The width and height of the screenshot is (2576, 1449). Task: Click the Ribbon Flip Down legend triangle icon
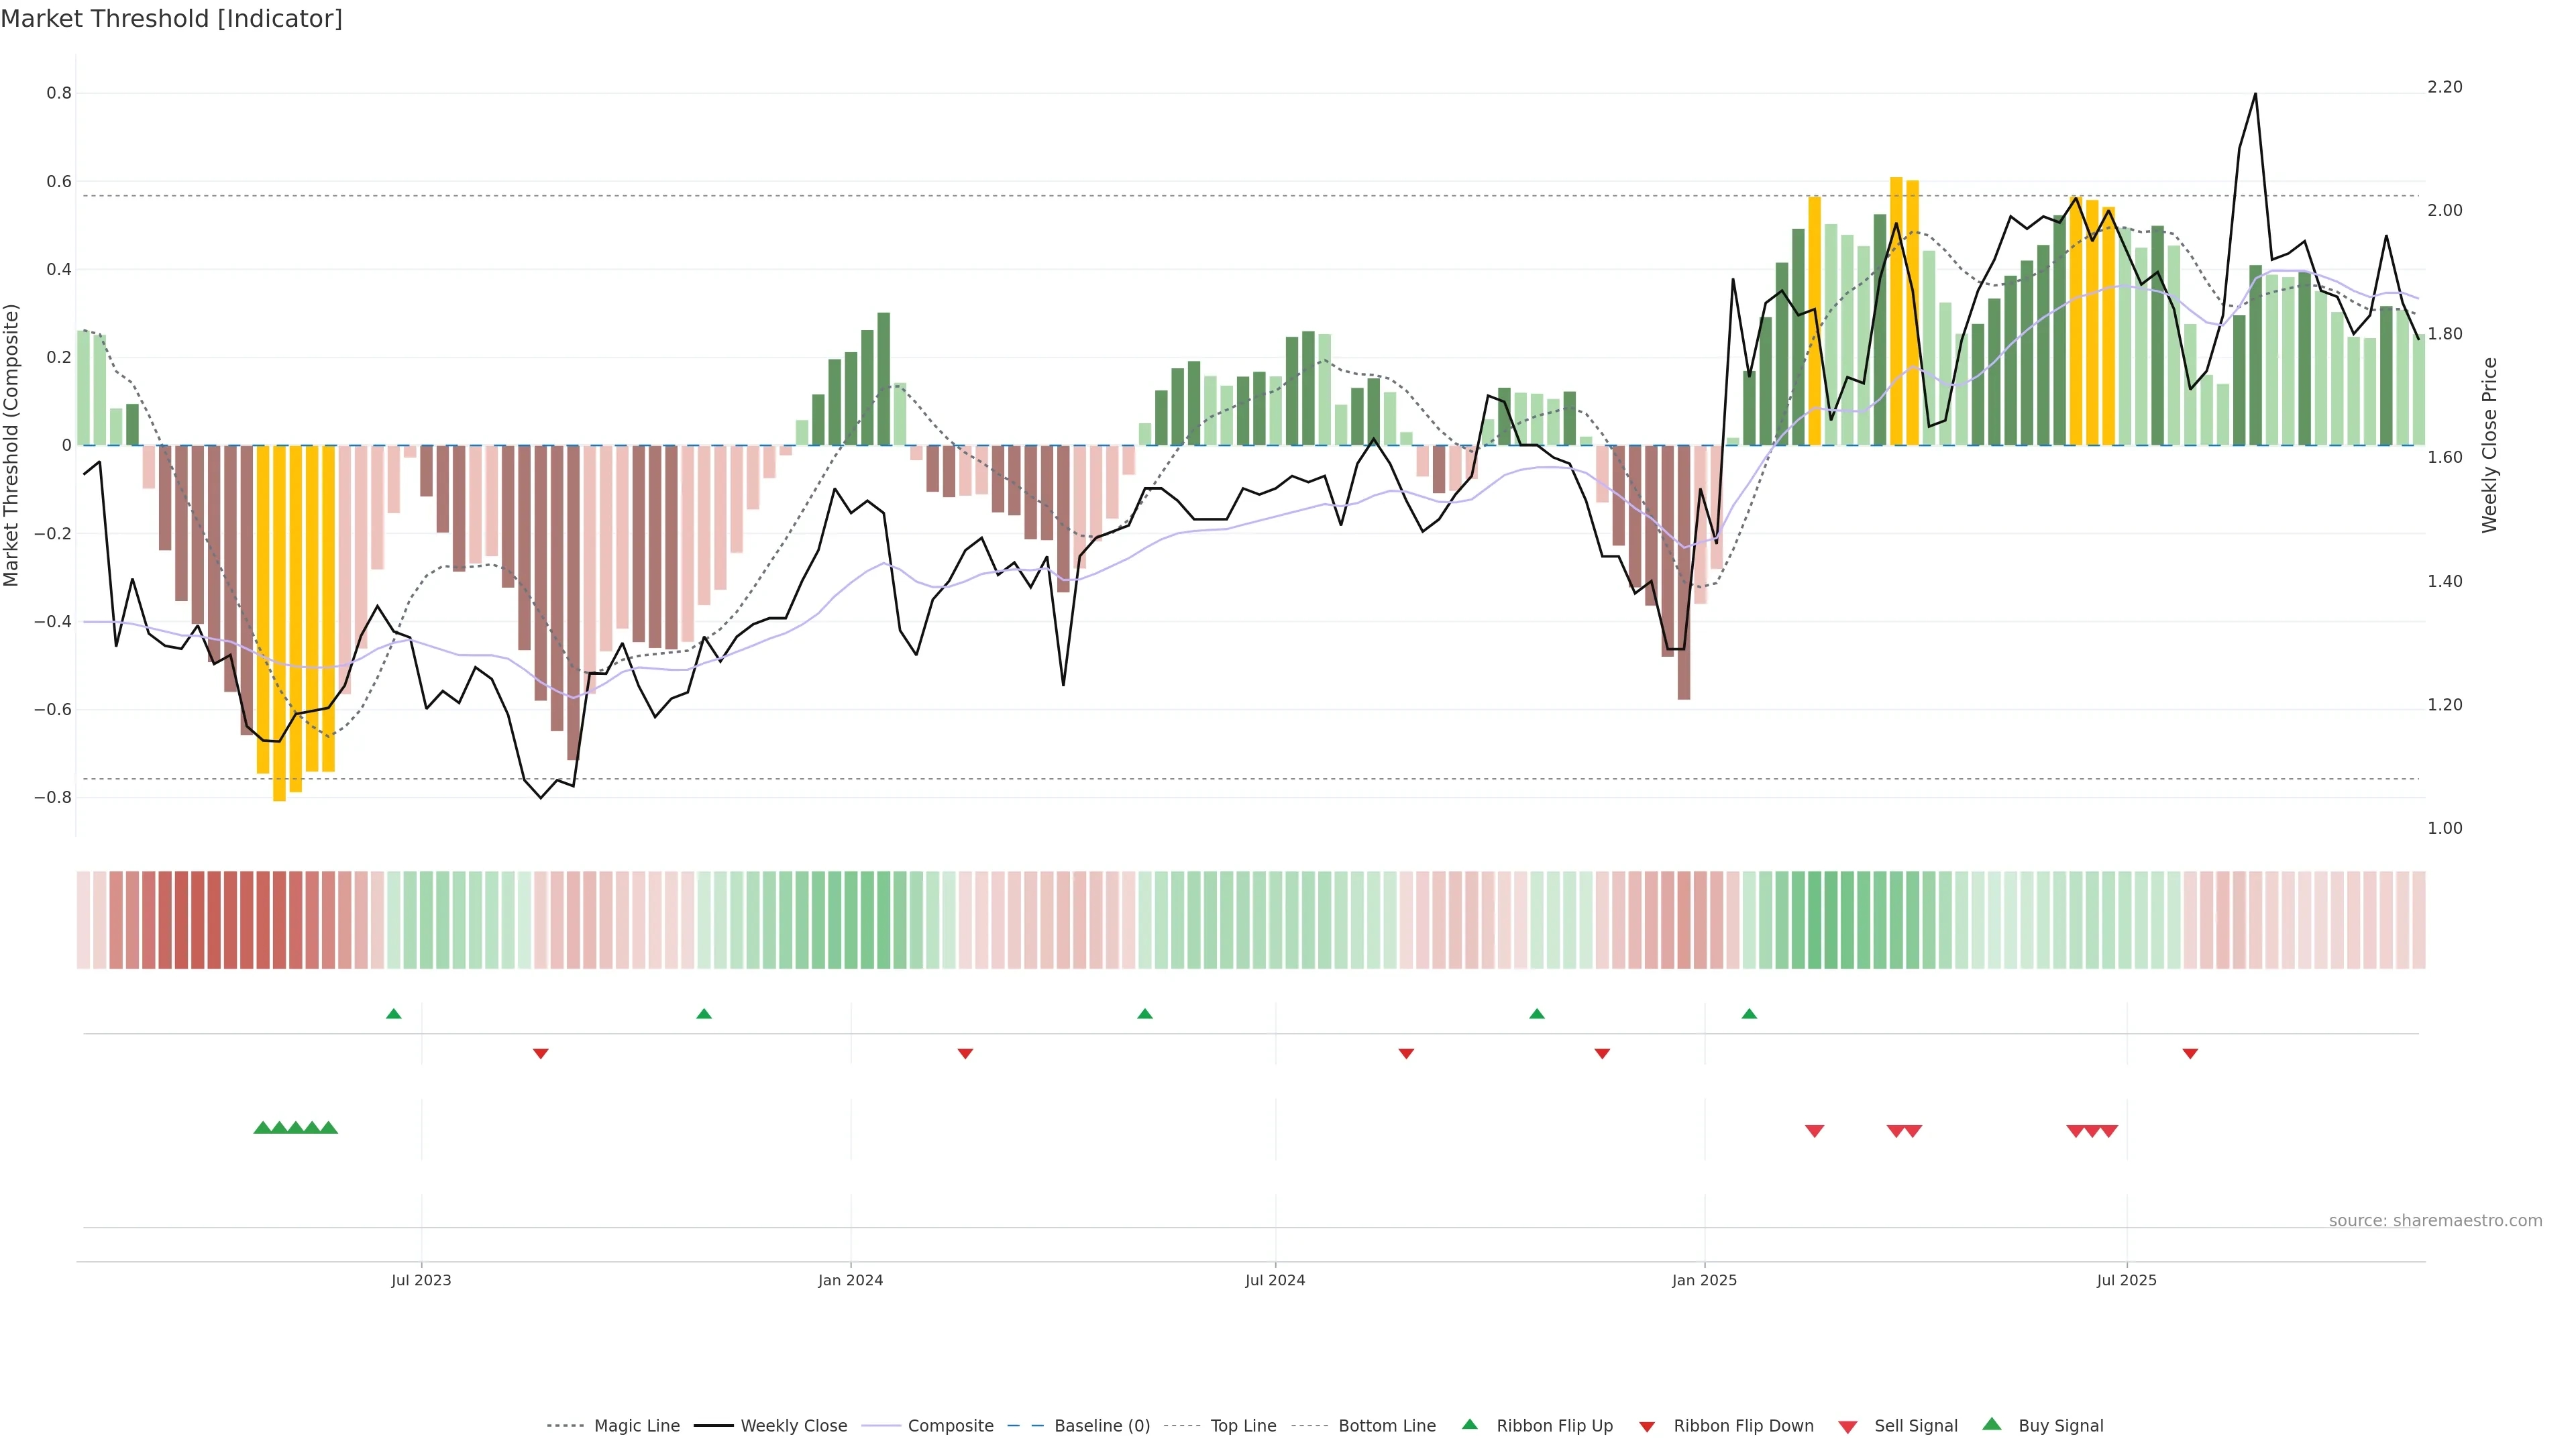(1647, 1427)
